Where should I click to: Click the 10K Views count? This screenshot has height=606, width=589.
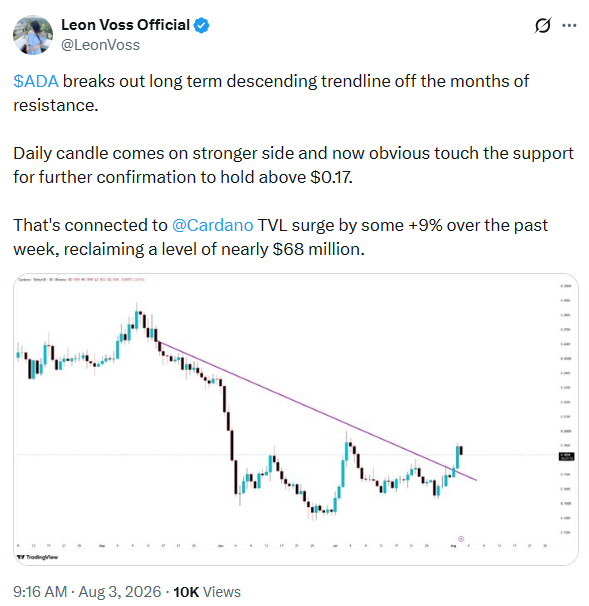click(x=207, y=592)
